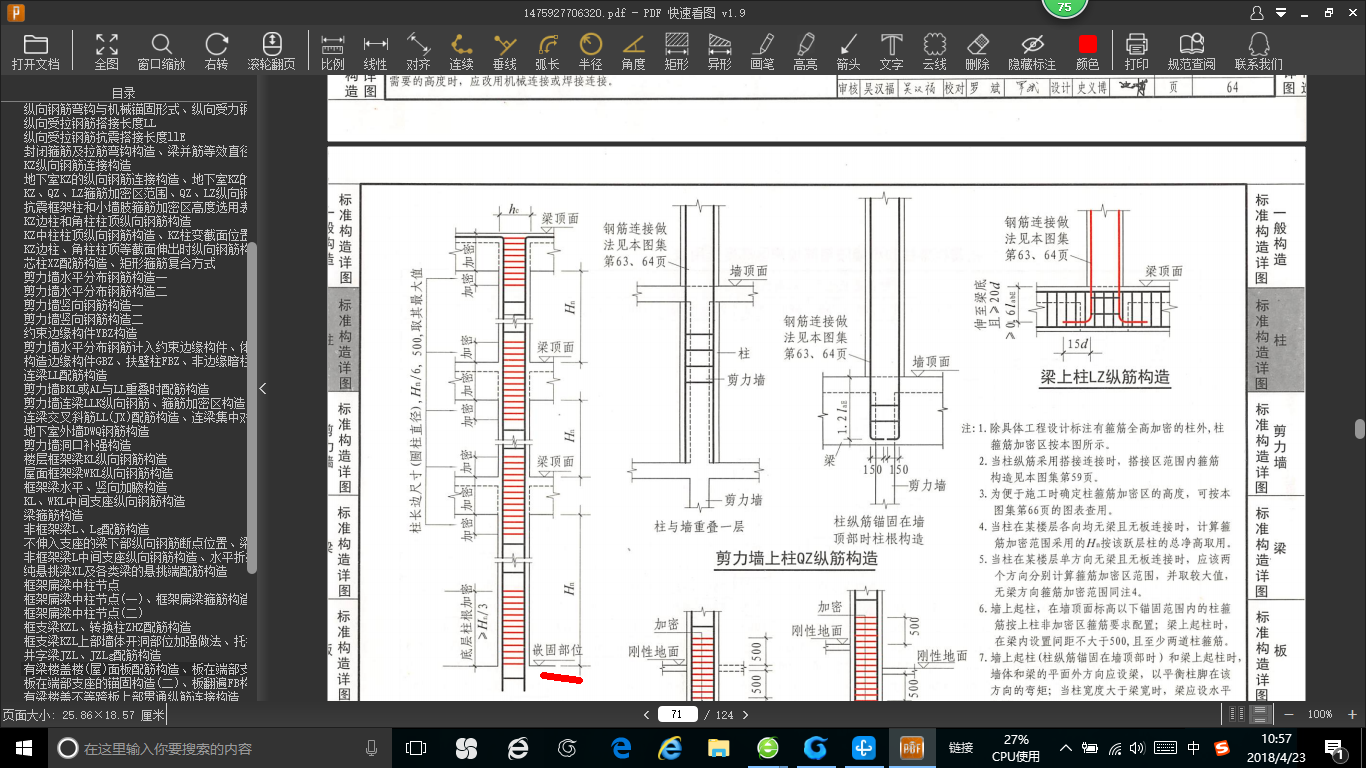
Task: Launch Microsoft Edge from taskbar
Action: tap(620, 748)
